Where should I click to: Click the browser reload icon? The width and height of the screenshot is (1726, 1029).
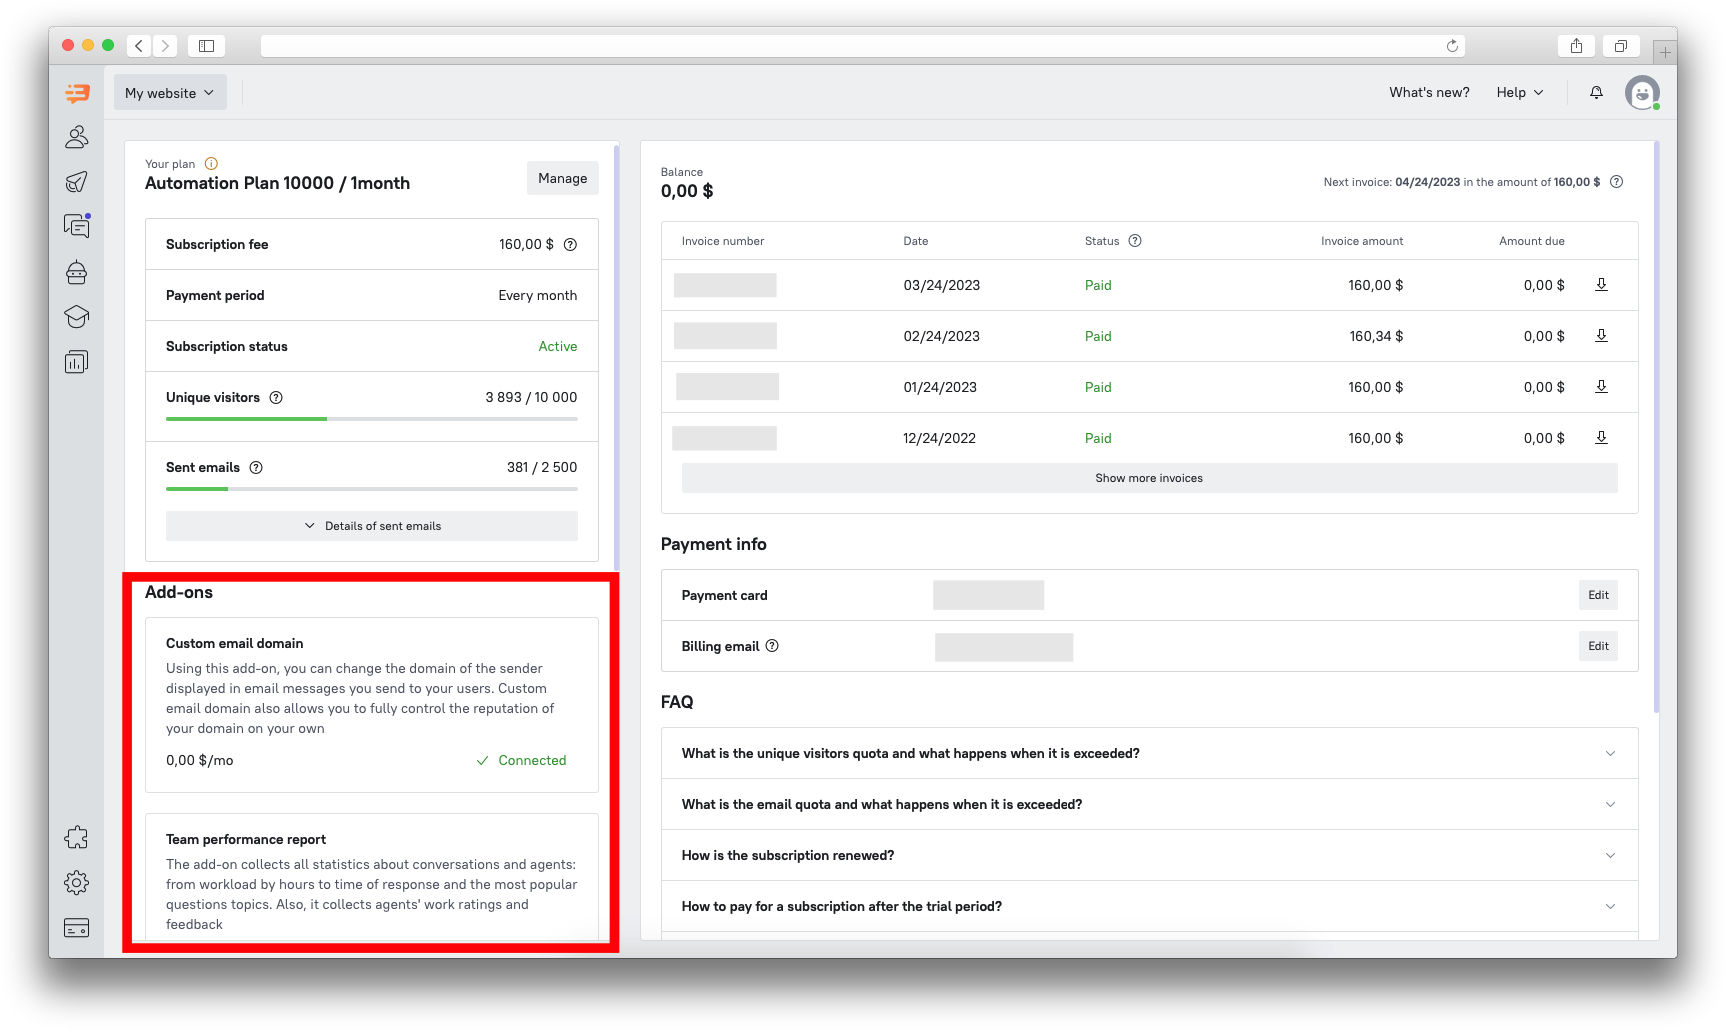coord(1452,46)
